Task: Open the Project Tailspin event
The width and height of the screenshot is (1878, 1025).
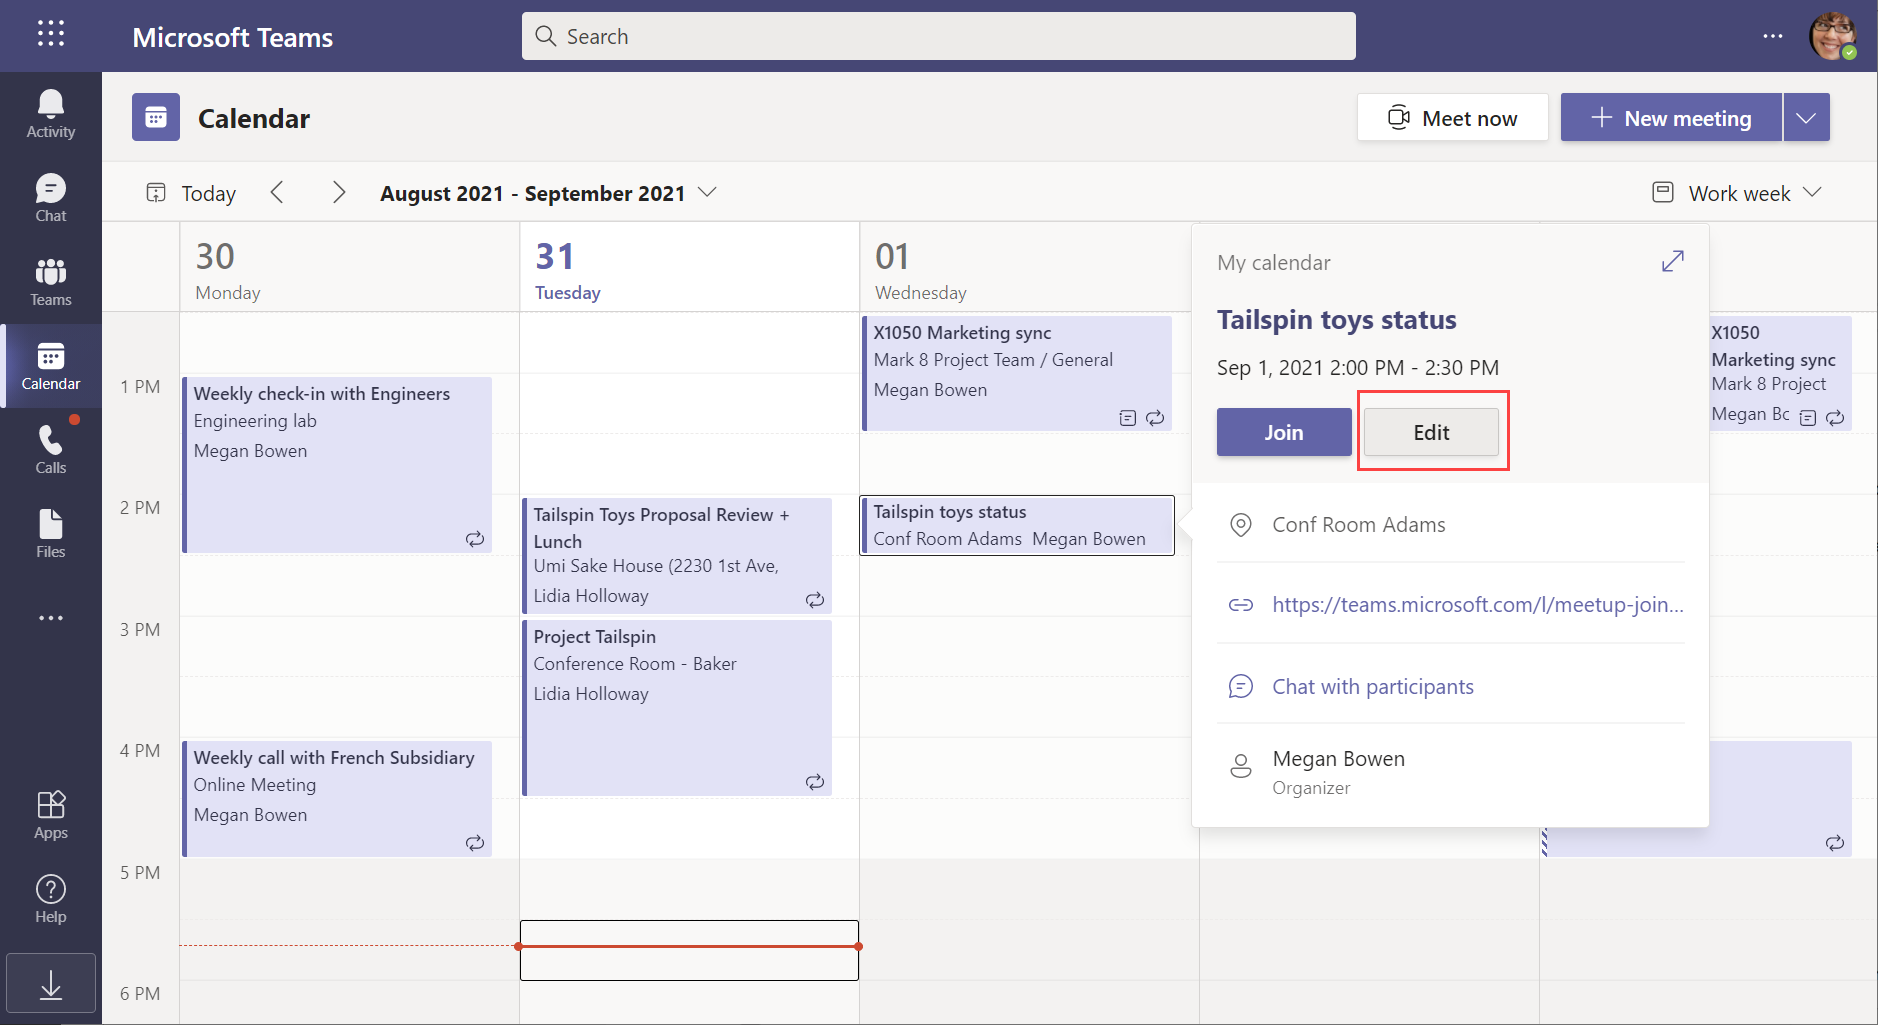Action: (677, 708)
